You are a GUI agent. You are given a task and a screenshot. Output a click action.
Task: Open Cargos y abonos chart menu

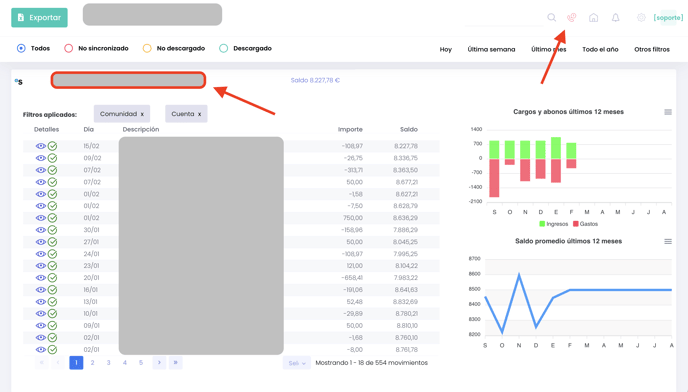(x=668, y=112)
